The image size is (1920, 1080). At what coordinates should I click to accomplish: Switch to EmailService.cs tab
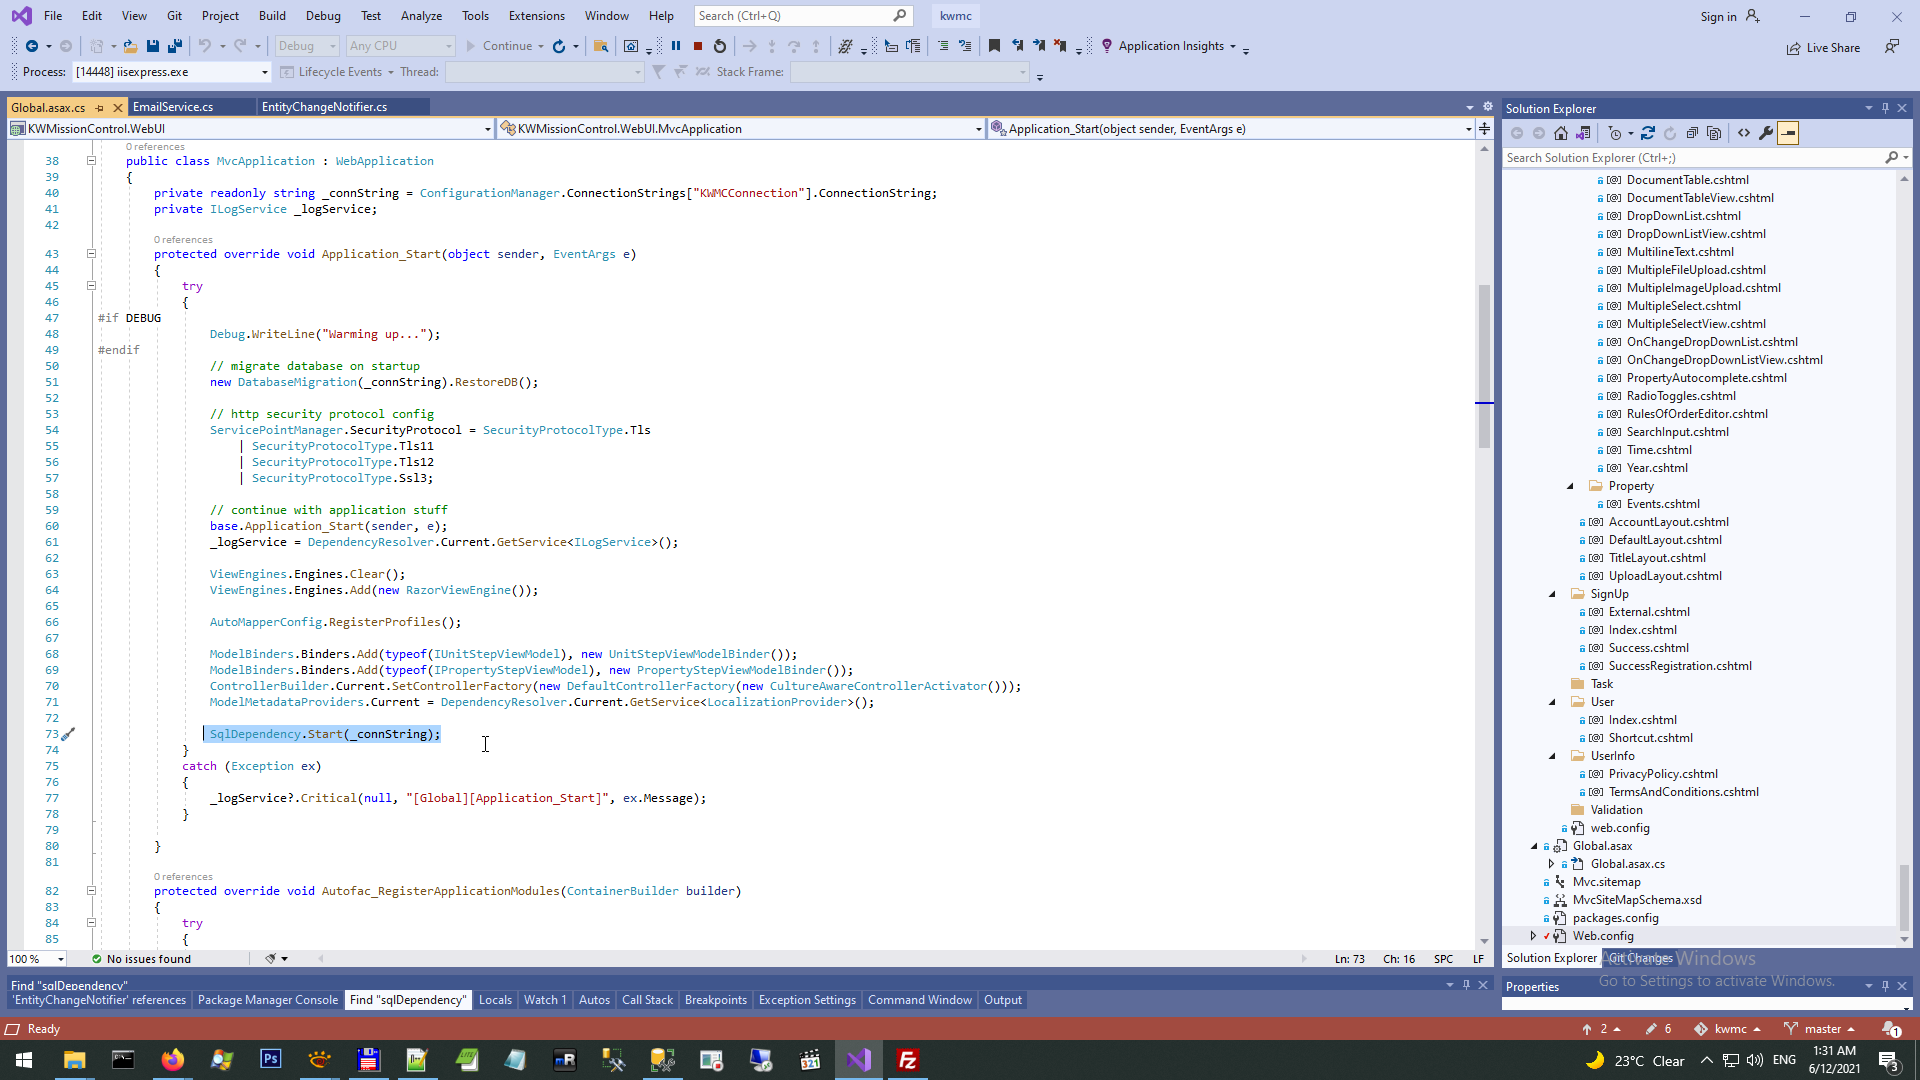pos(173,107)
